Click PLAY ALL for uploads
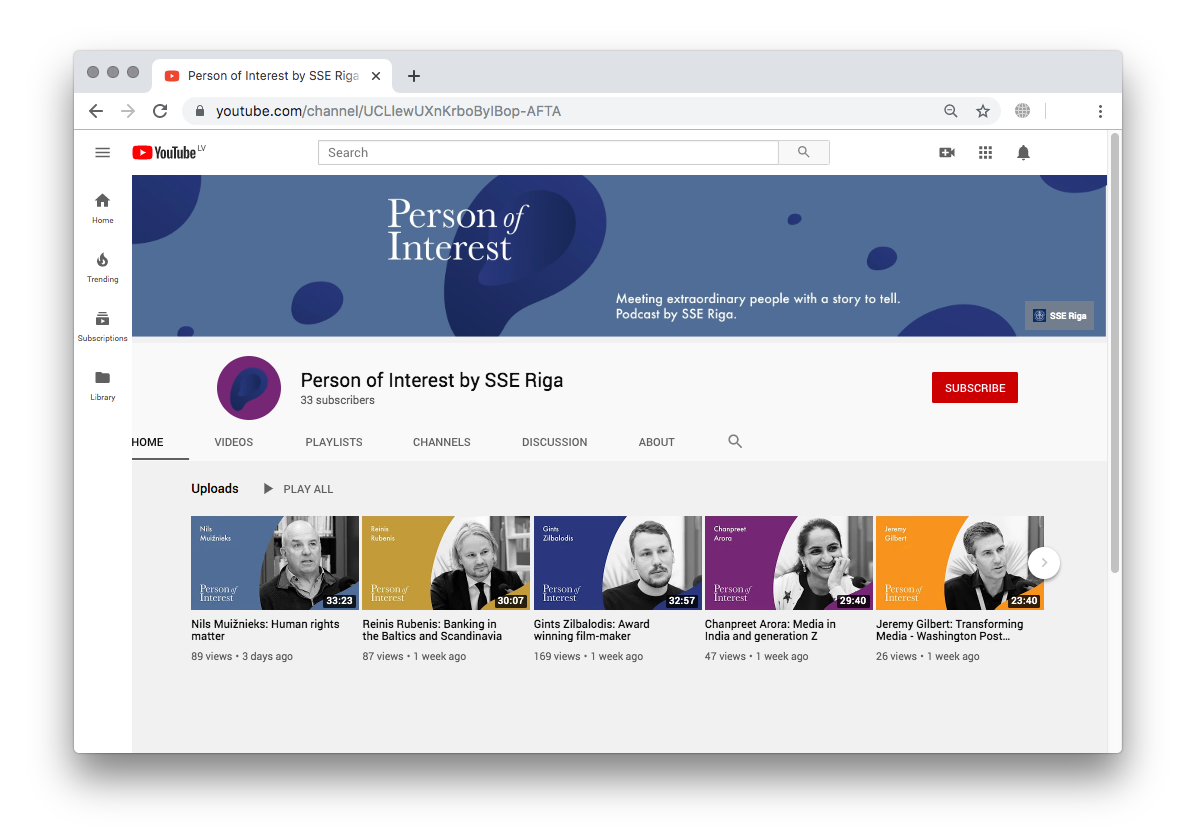This screenshot has height=837, width=1193. 298,489
